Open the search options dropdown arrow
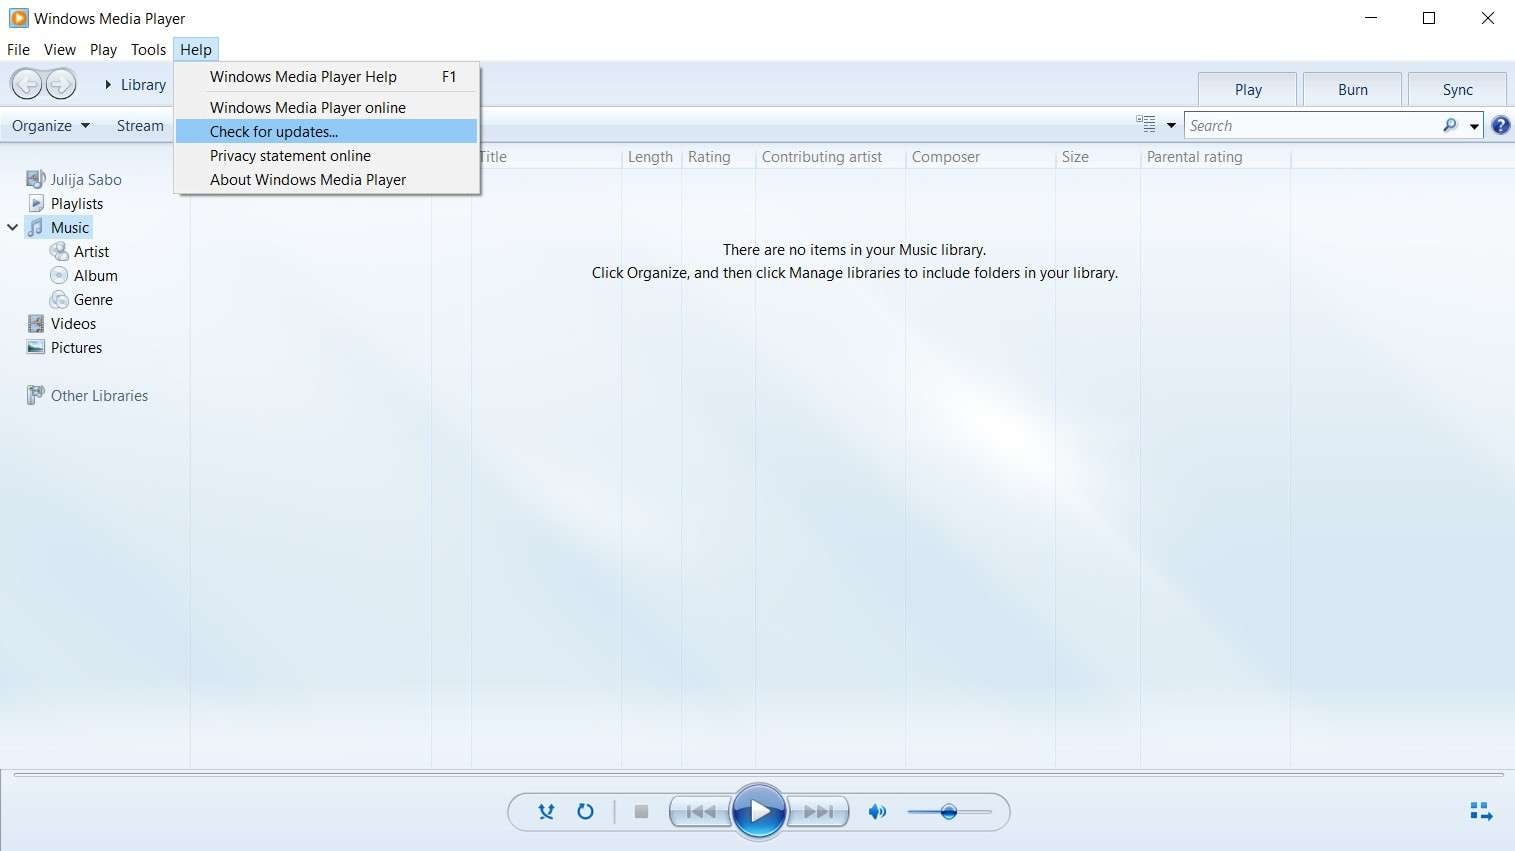This screenshot has height=851, width=1515. click(1474, 126)
